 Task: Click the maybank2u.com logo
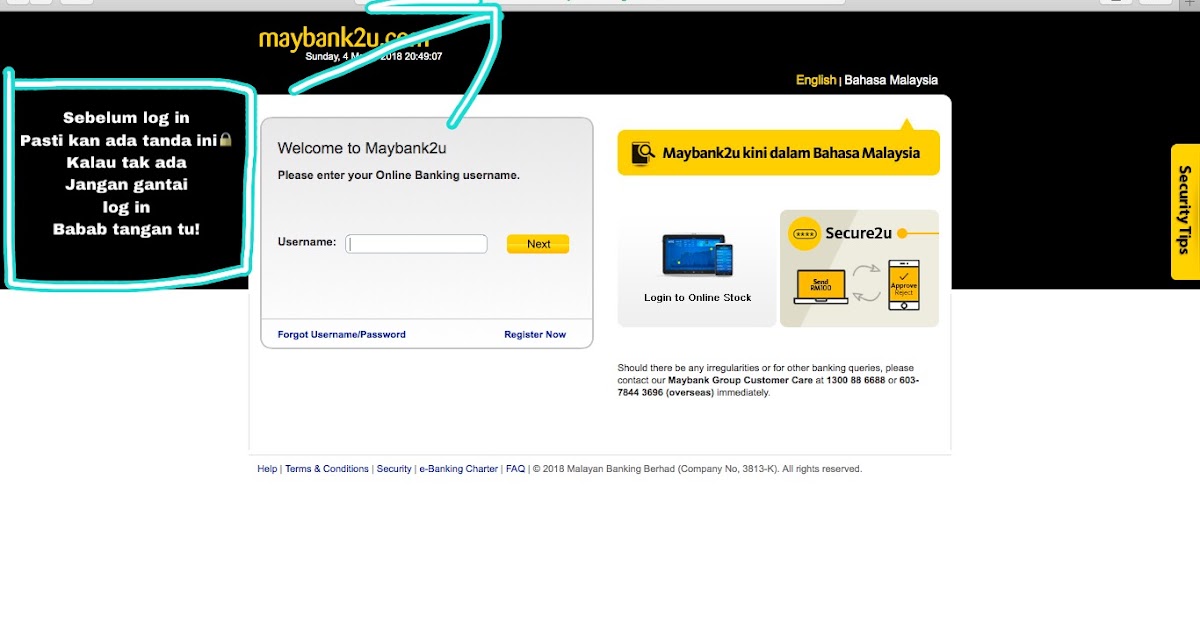(x=343, y=39)
